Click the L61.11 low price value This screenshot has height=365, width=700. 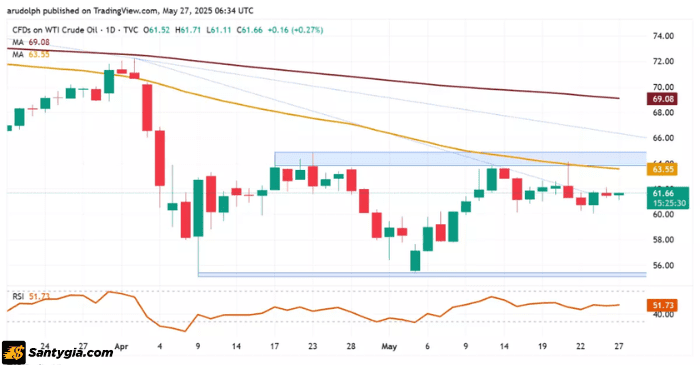(219, 30)
